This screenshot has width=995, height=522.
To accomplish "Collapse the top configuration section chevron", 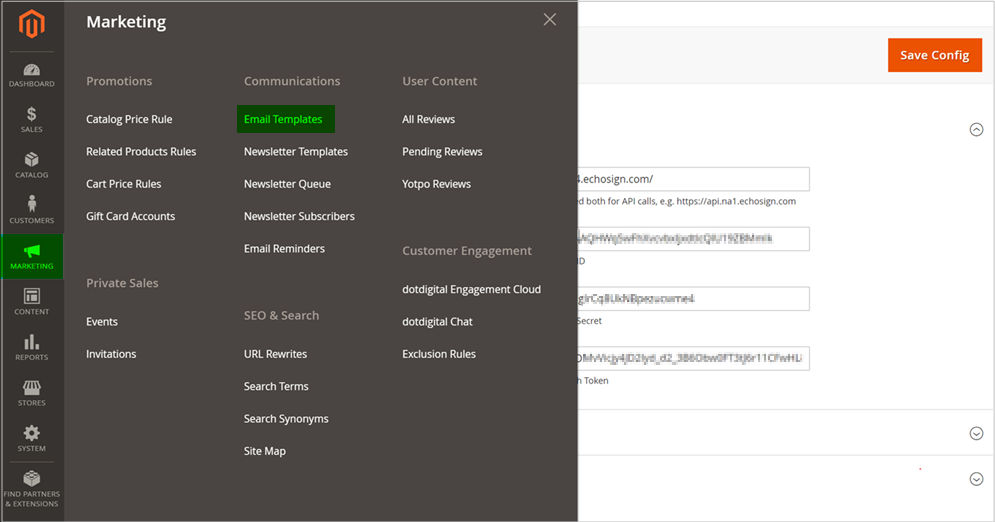I will click(x=976, y=129).
